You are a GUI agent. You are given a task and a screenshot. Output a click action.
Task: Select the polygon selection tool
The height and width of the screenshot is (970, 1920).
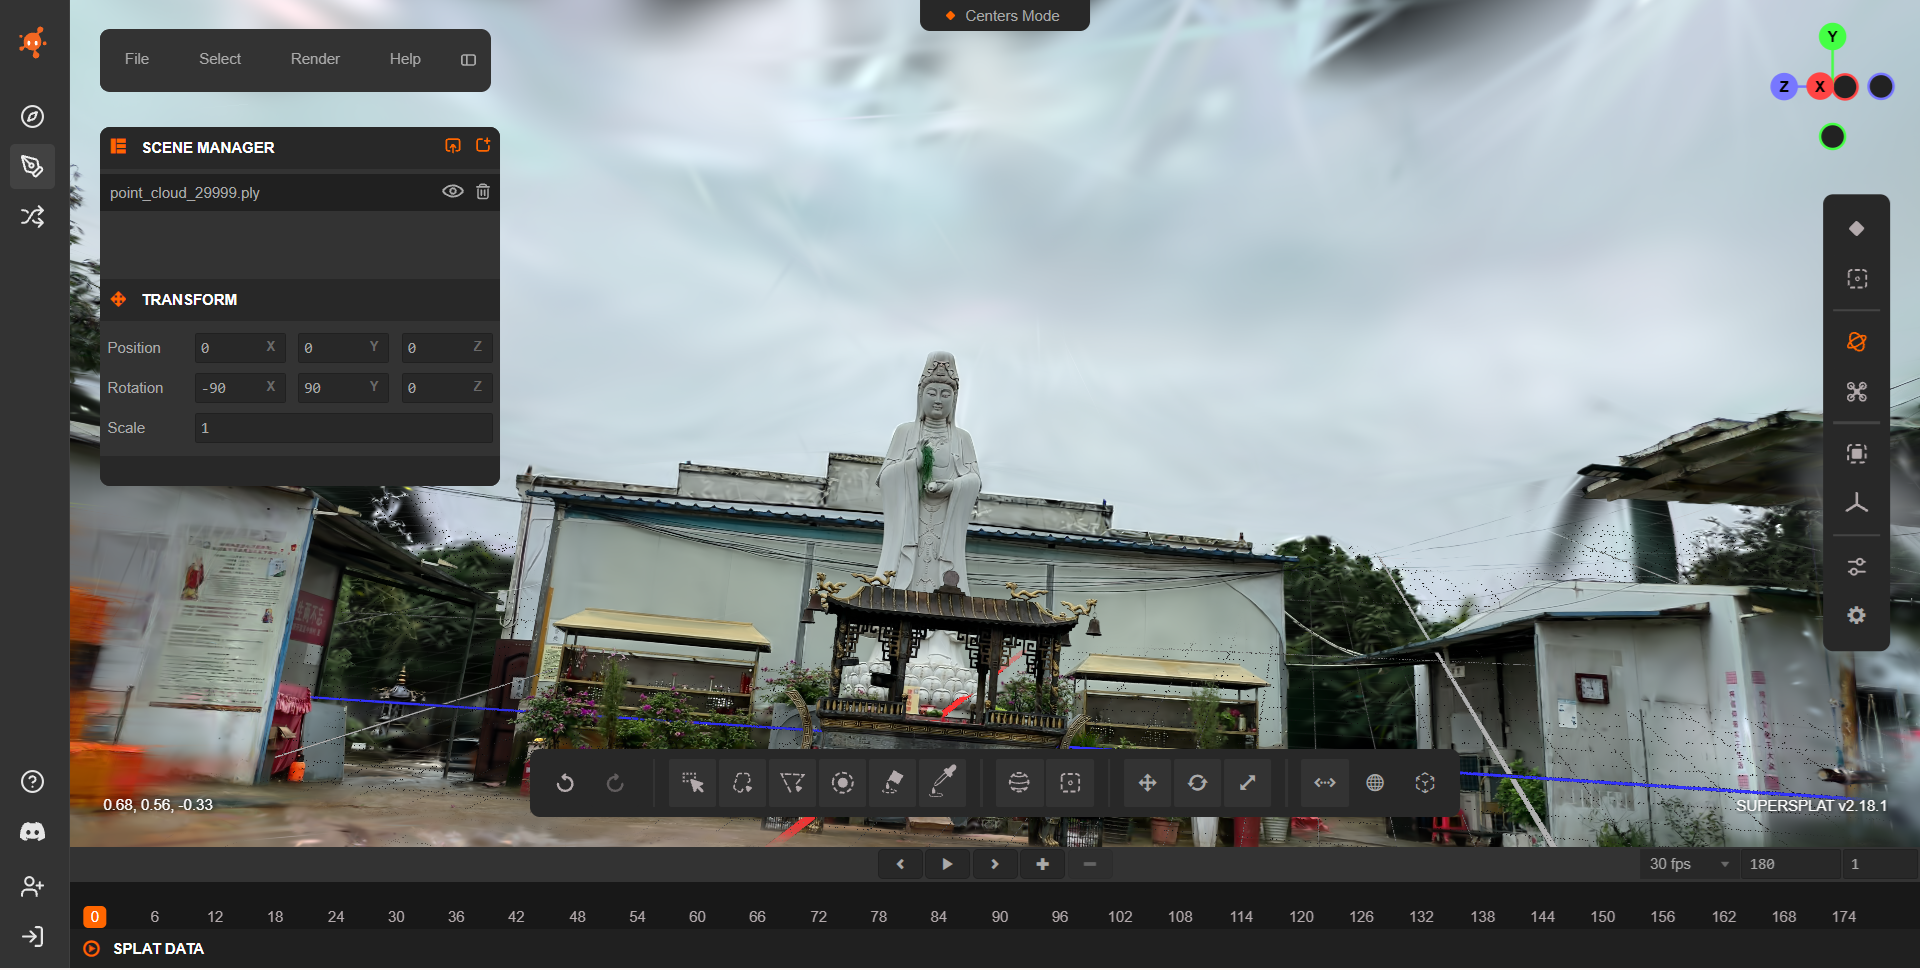tap(792, 783)
